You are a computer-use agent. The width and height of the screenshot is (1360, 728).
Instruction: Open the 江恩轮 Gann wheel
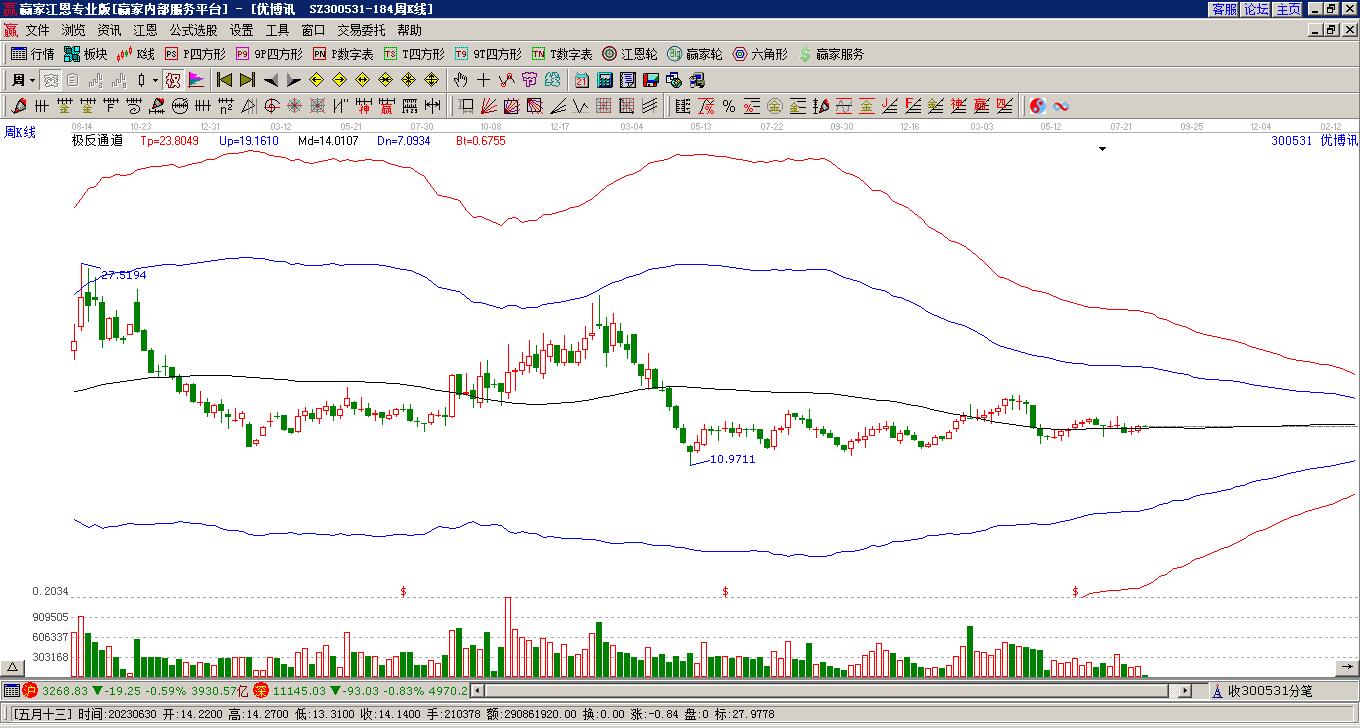pyautogui.click(x=629, y=54)
